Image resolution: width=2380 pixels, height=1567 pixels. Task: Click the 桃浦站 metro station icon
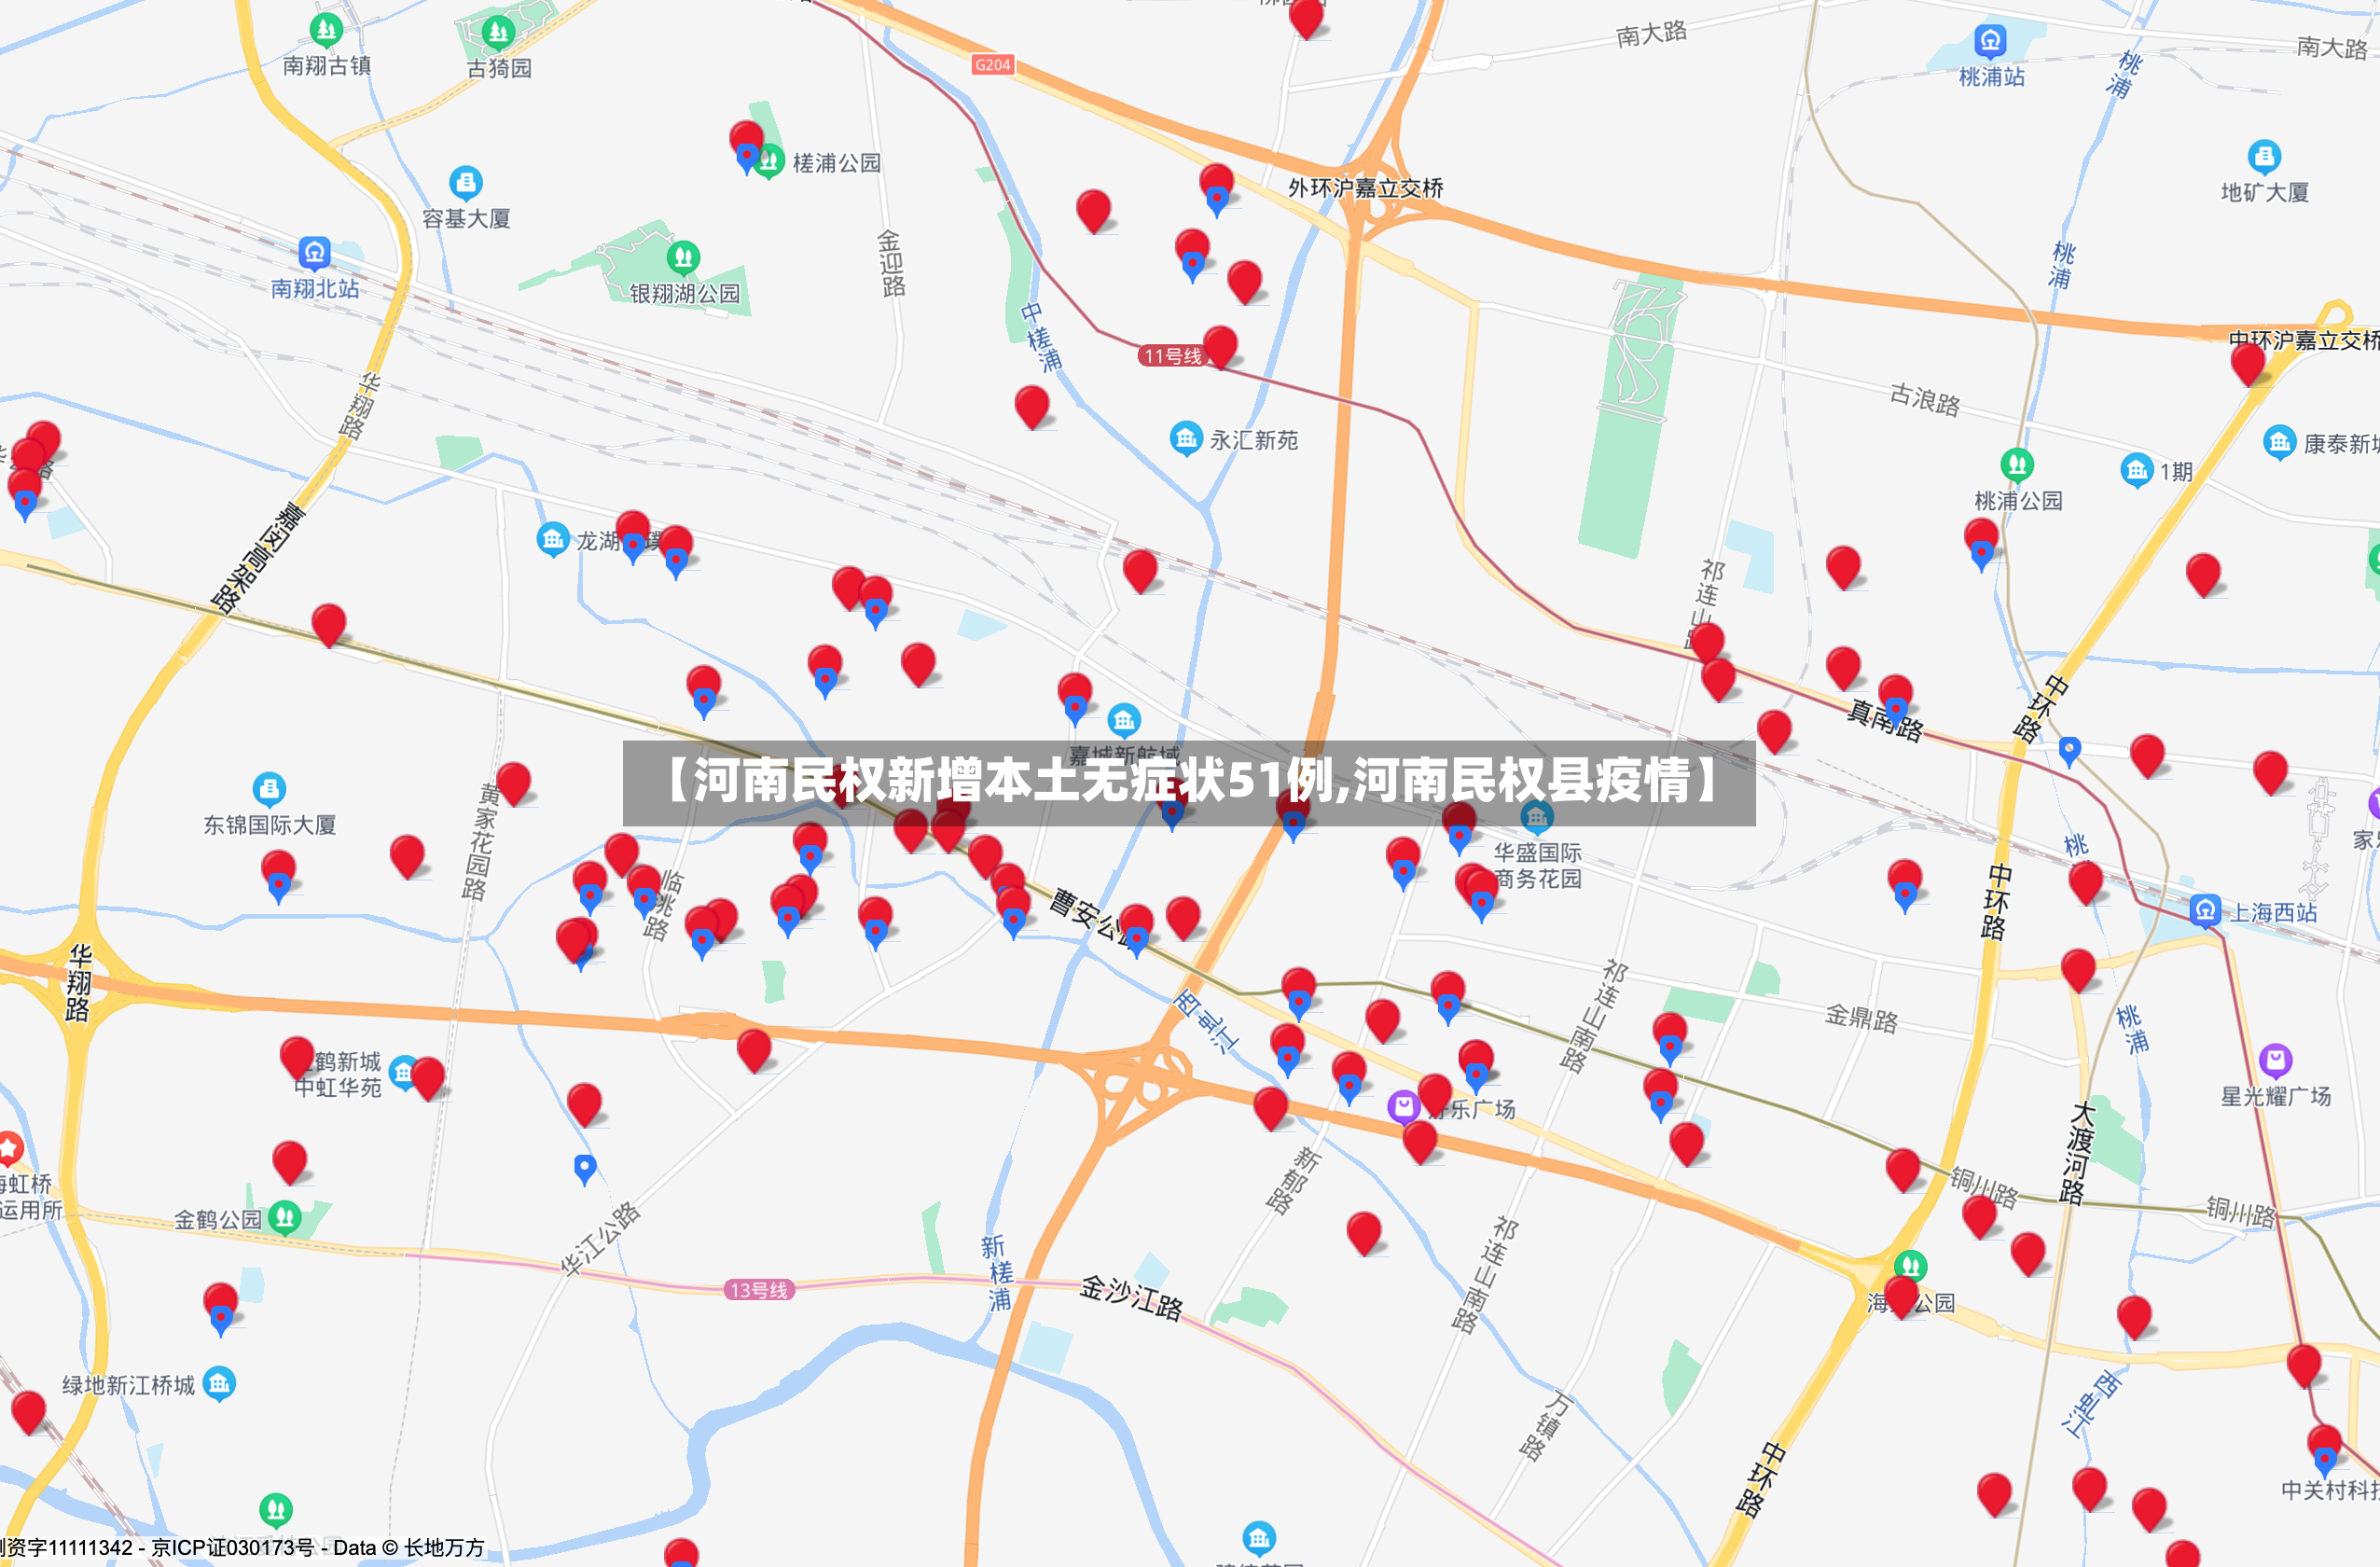point(1990,41)
